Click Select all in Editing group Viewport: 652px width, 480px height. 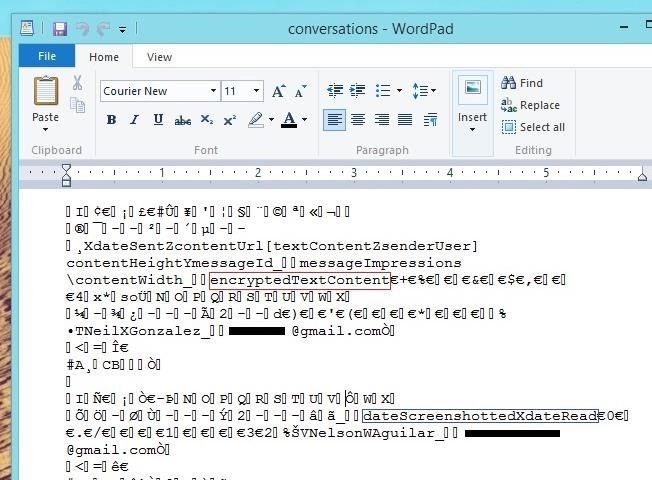pyautogui.click(x=533, y=127)
